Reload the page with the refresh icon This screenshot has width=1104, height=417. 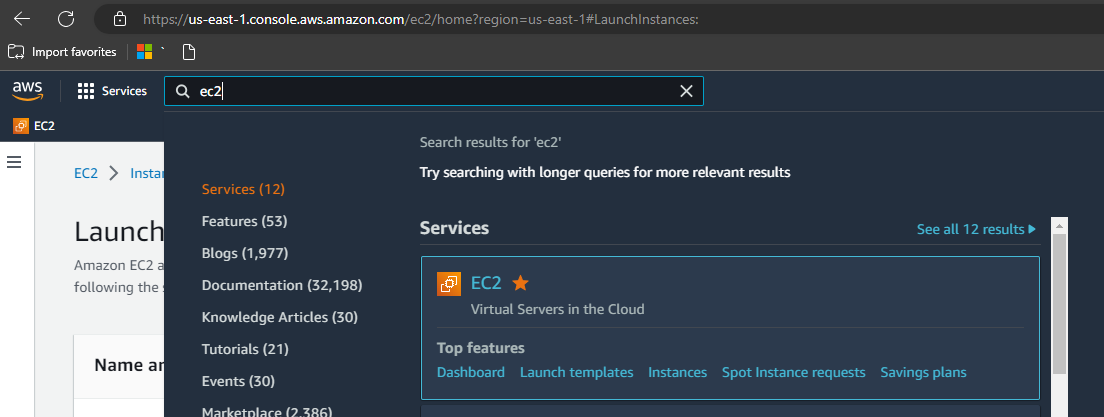coord(66,19)
